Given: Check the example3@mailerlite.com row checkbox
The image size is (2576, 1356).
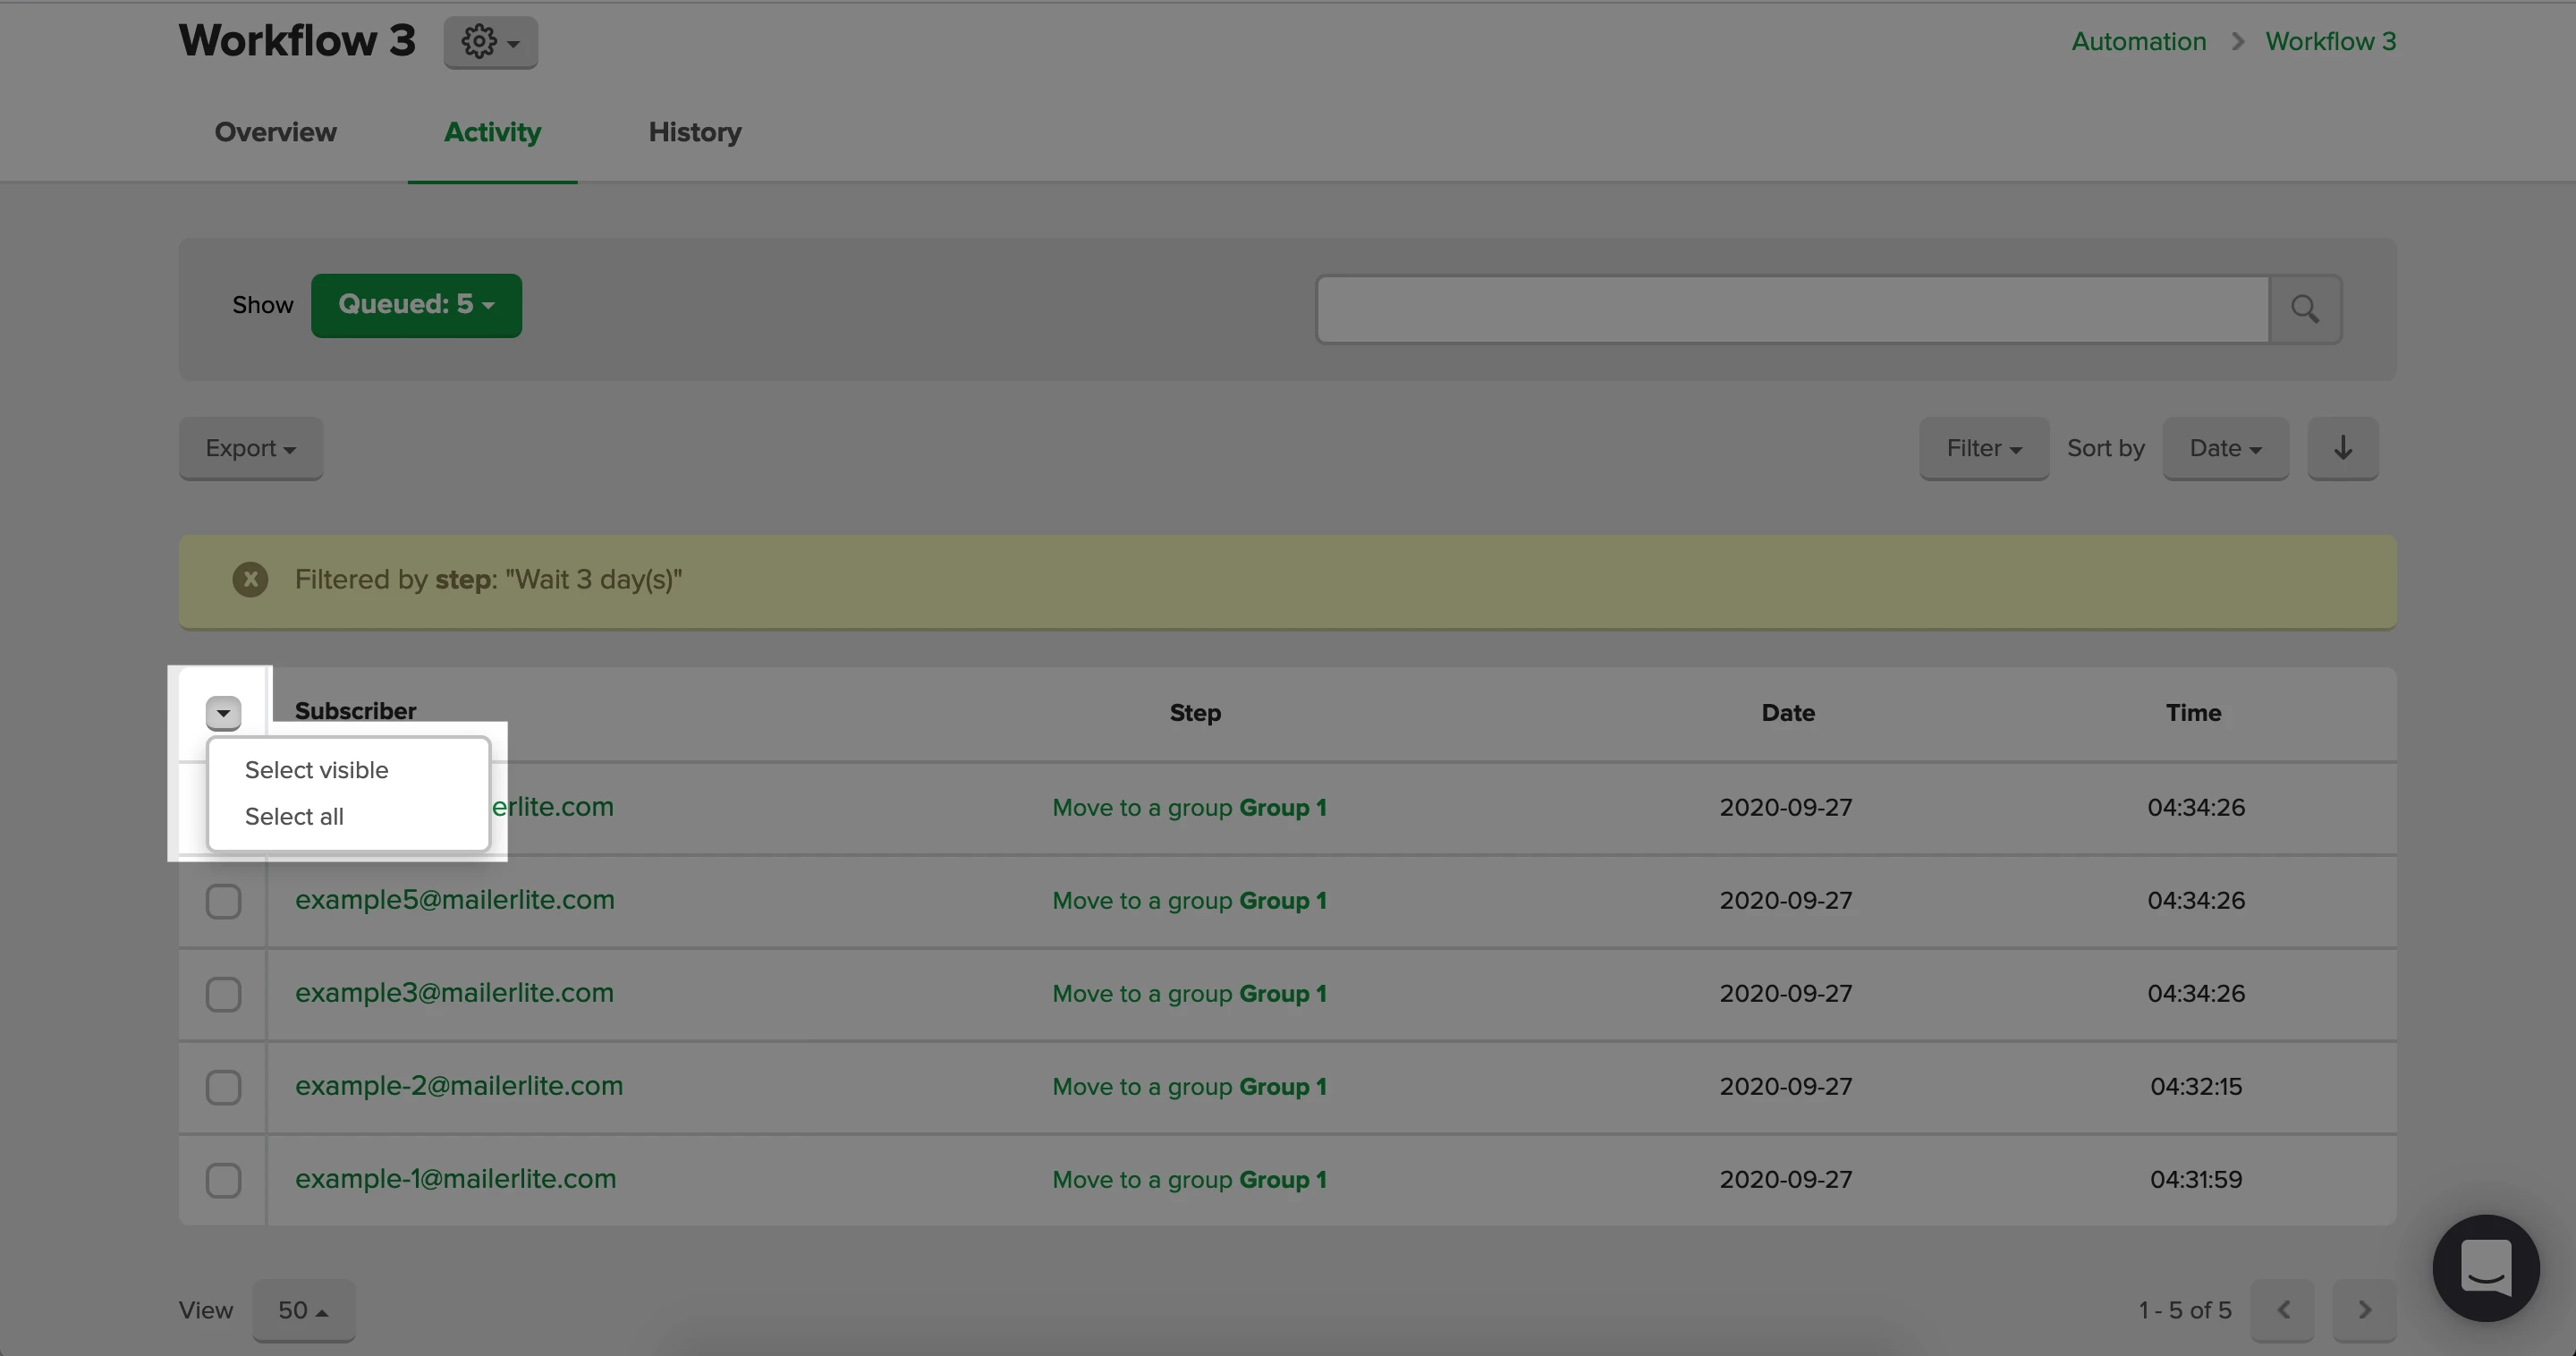Looking at the screenshot, I should [223, 994].
